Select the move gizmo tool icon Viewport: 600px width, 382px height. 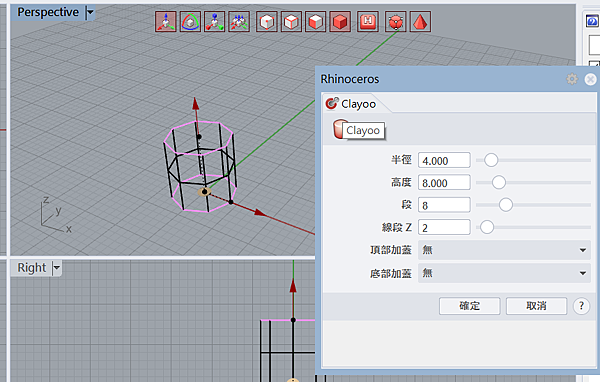pyautogui.click(x=166, y=21)
